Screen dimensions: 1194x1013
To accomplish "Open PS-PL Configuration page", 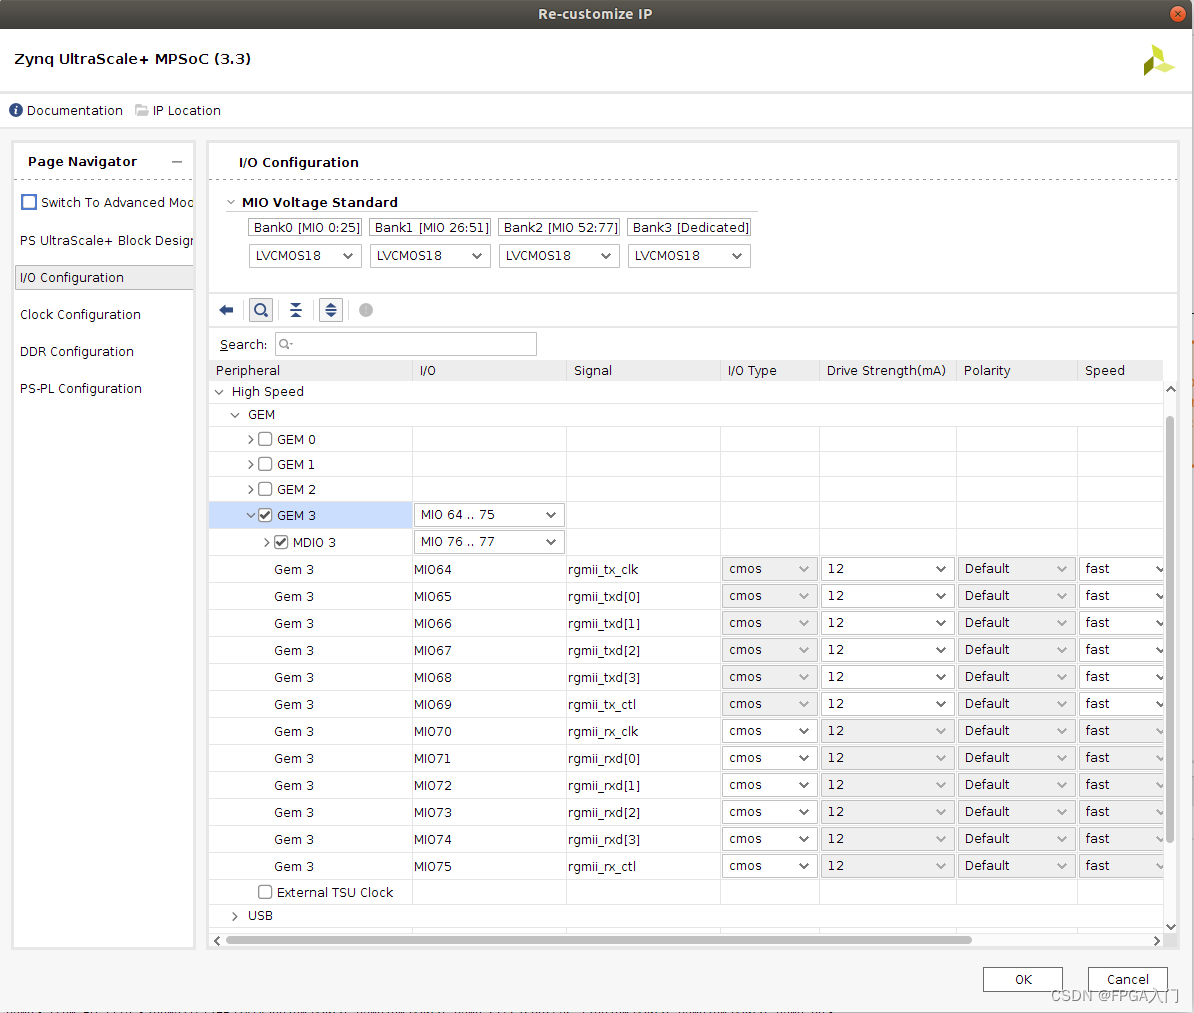I will pos(81,388).
